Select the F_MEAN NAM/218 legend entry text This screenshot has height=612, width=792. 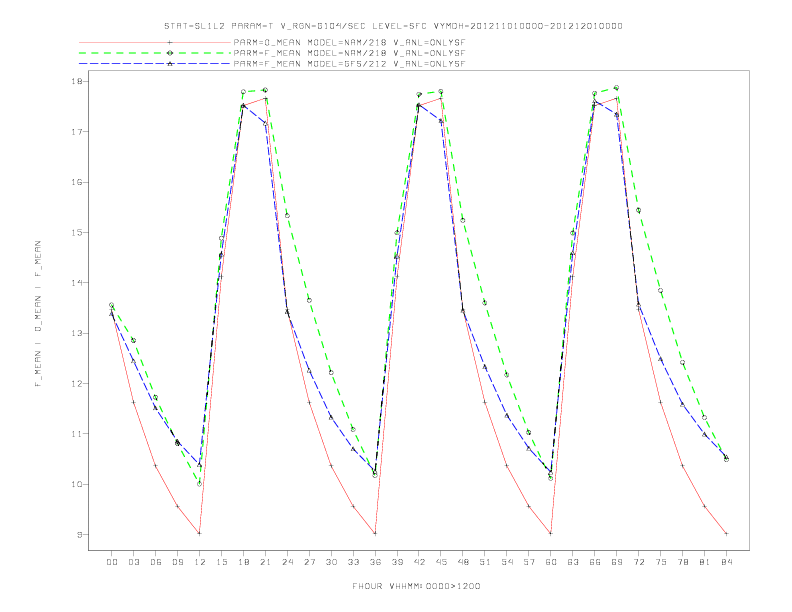[350, 53]
